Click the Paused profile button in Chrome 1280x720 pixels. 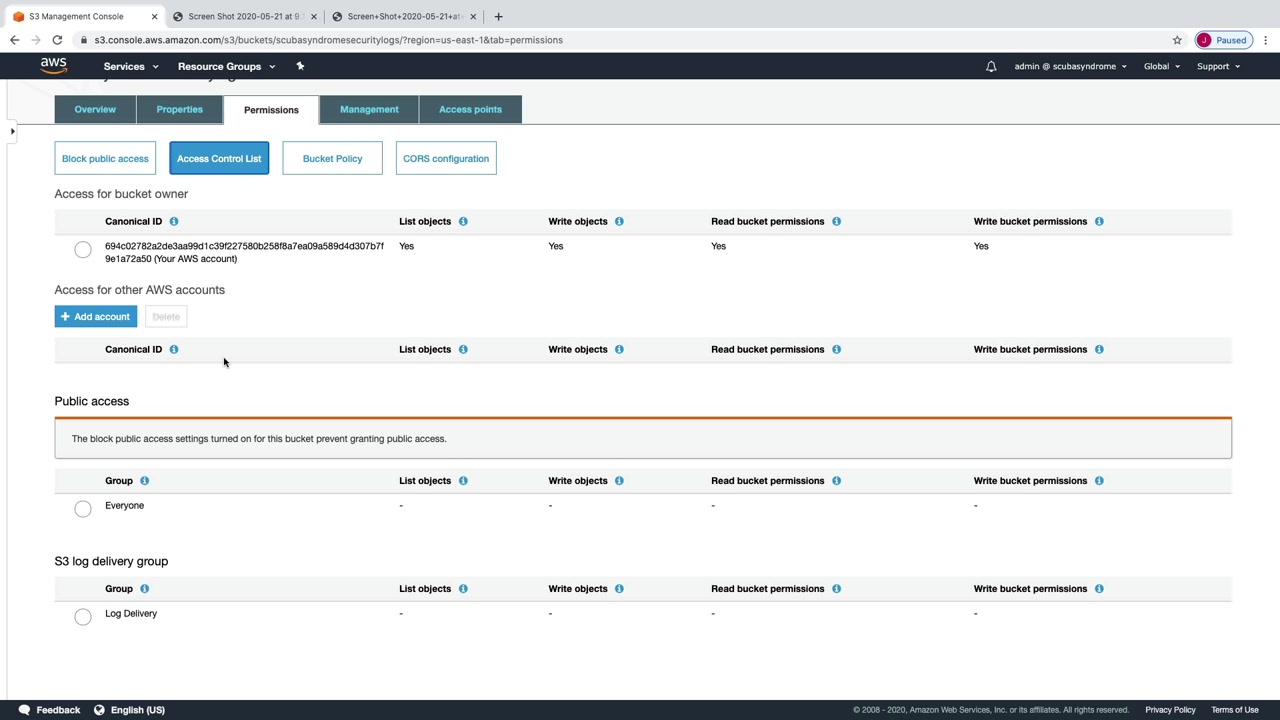coord(1223,40)
